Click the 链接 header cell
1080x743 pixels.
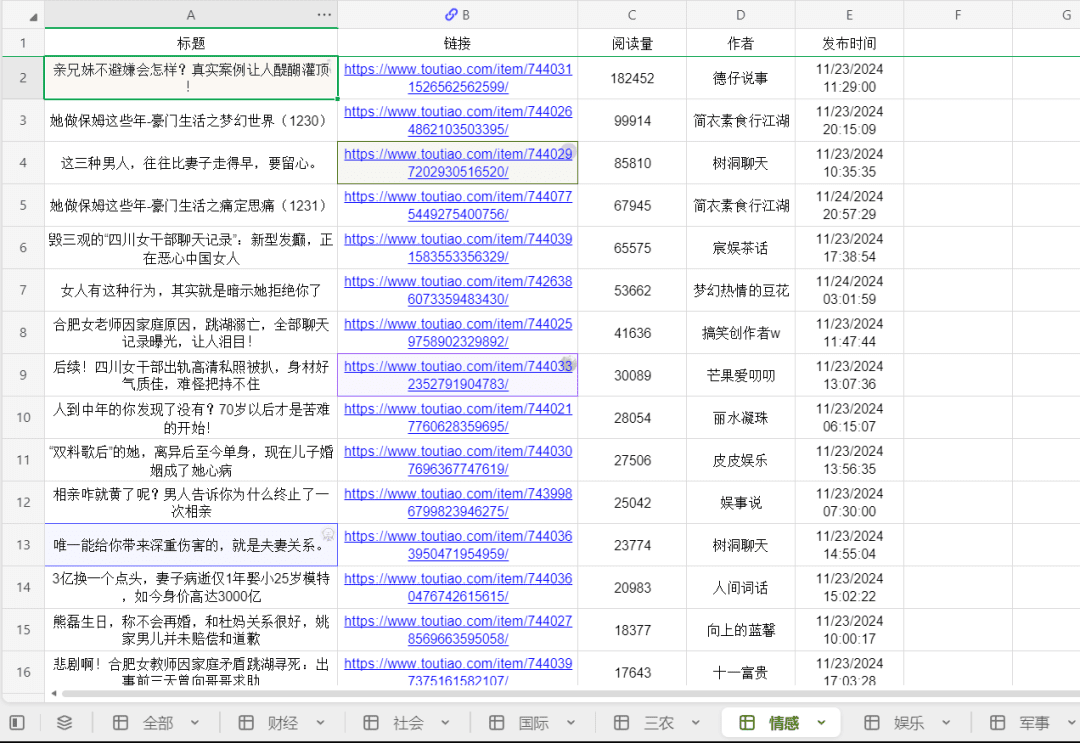[x=457, y=43]
